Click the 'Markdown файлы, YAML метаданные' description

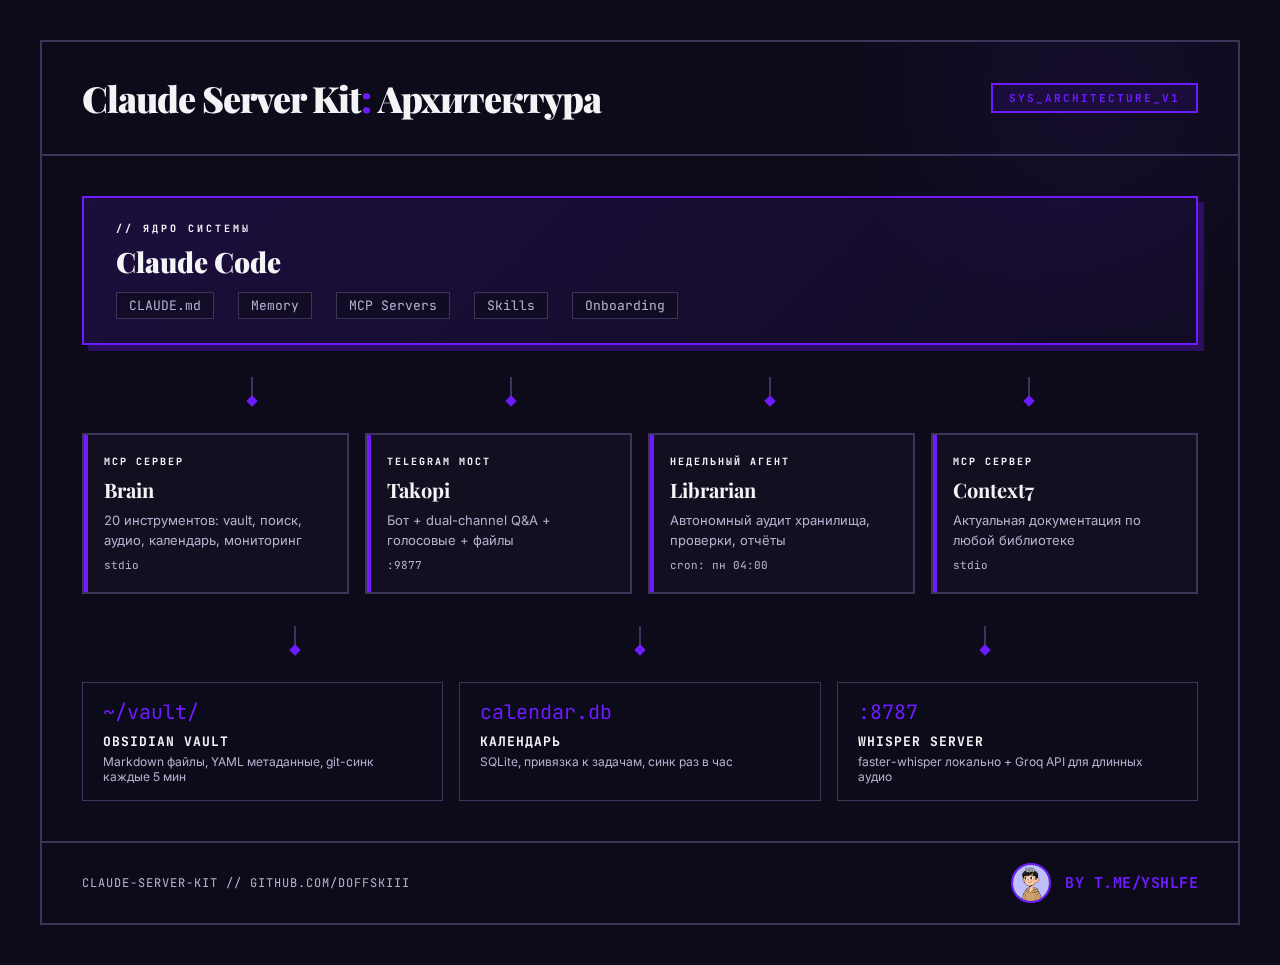[x=238, y=769]
